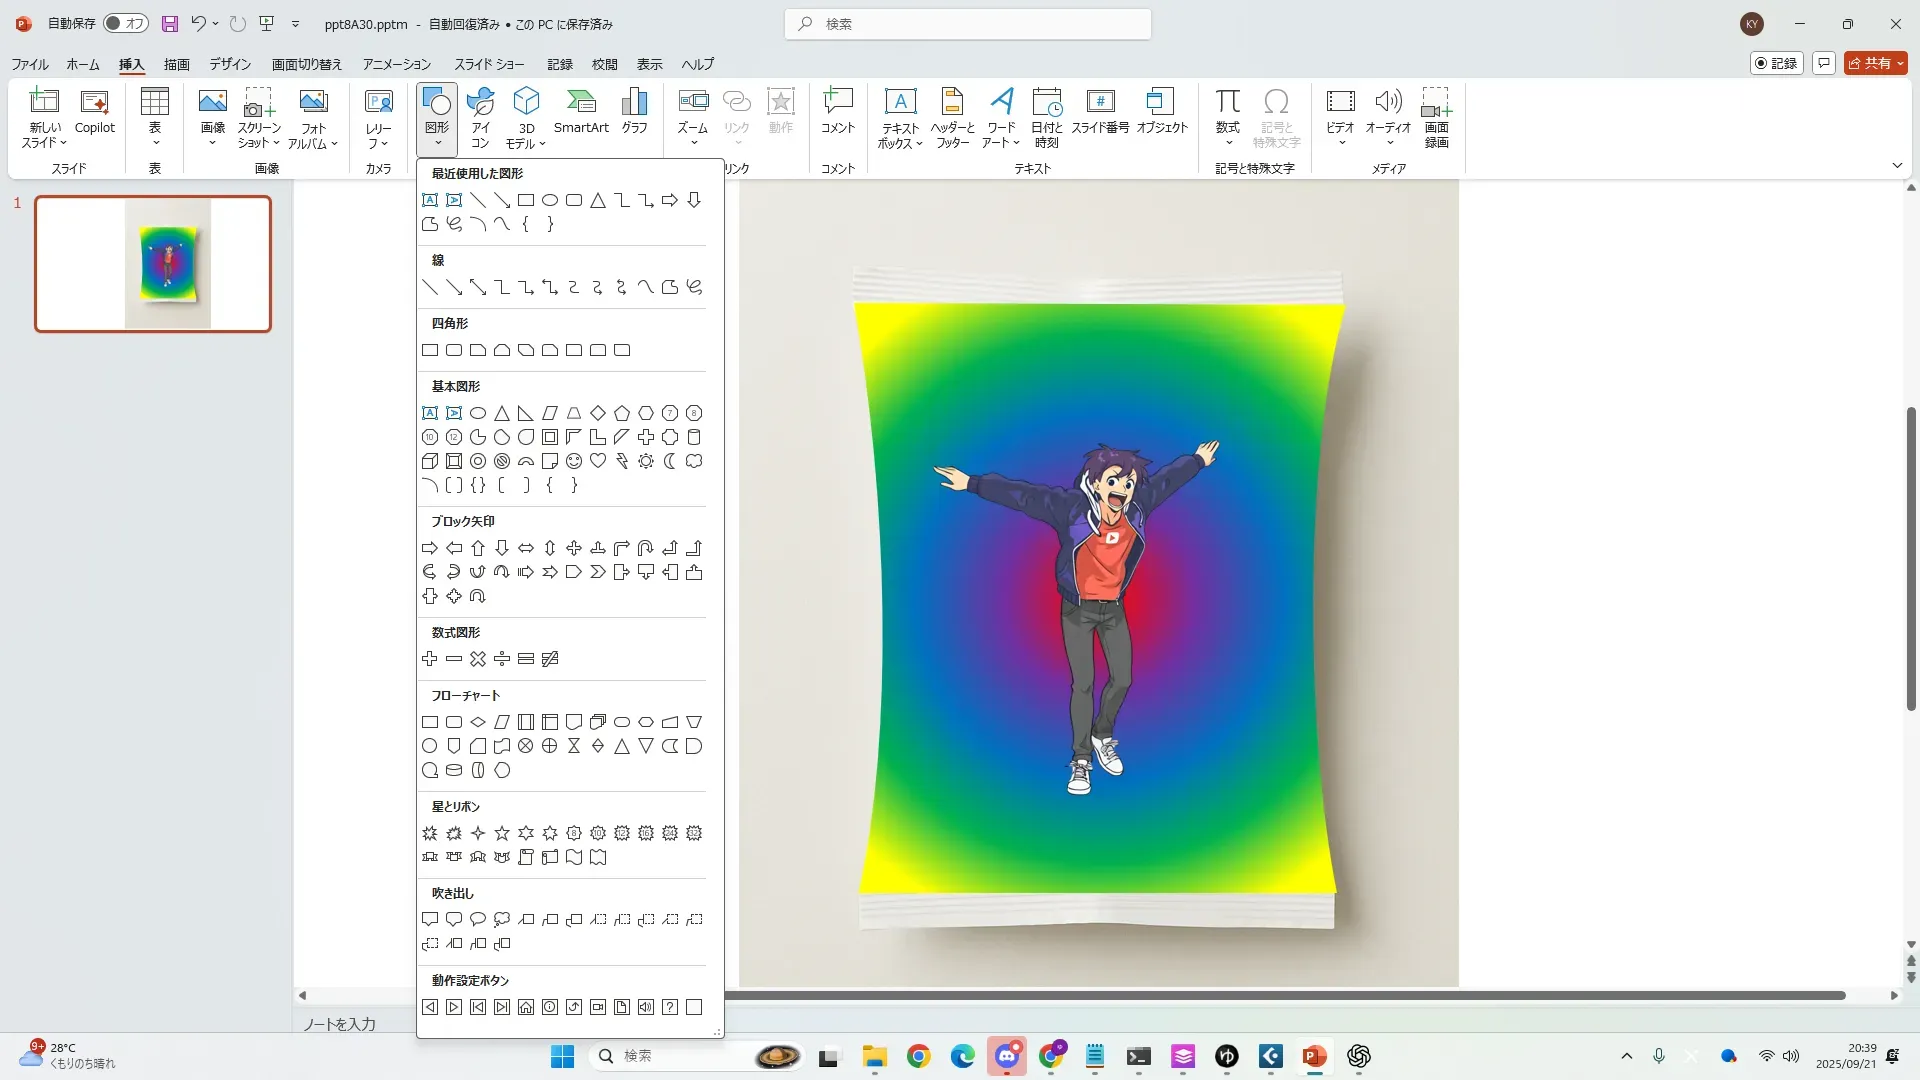Open the Animations ribbon tab
This screenshot has width=1920, height=1080.
(x=396, y=64)
